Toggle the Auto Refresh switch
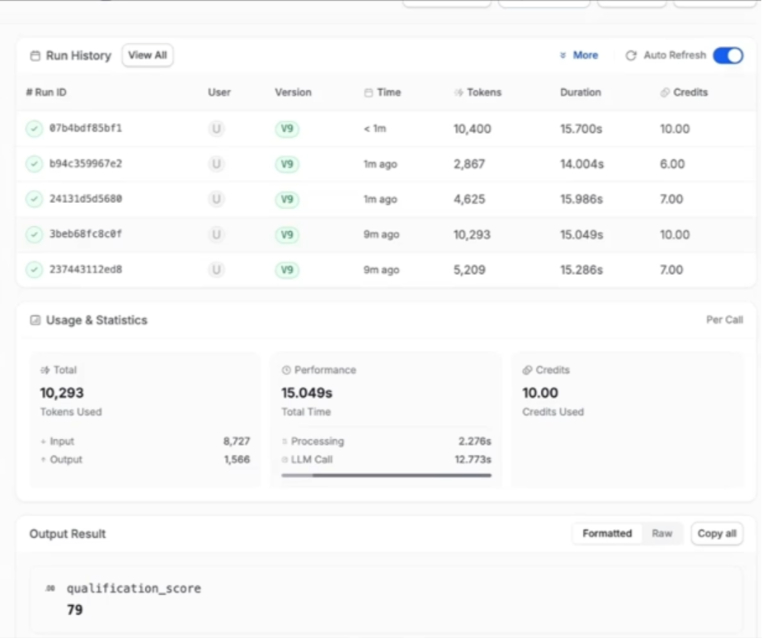 (x=728, y=56)
